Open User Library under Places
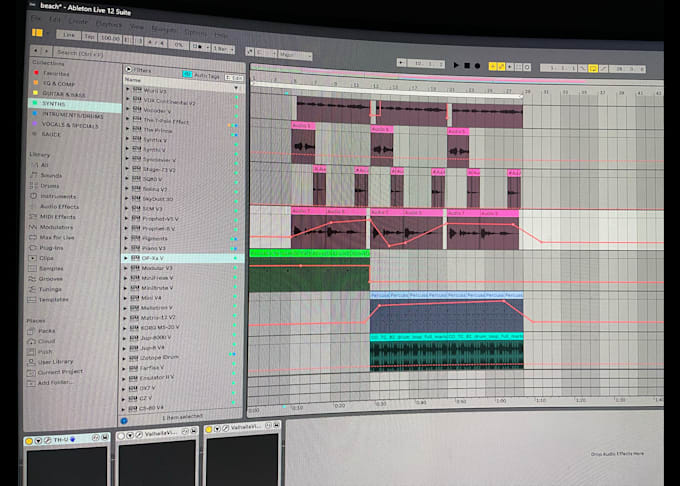Viewport: 680px width, 486px height. point(56,362)
